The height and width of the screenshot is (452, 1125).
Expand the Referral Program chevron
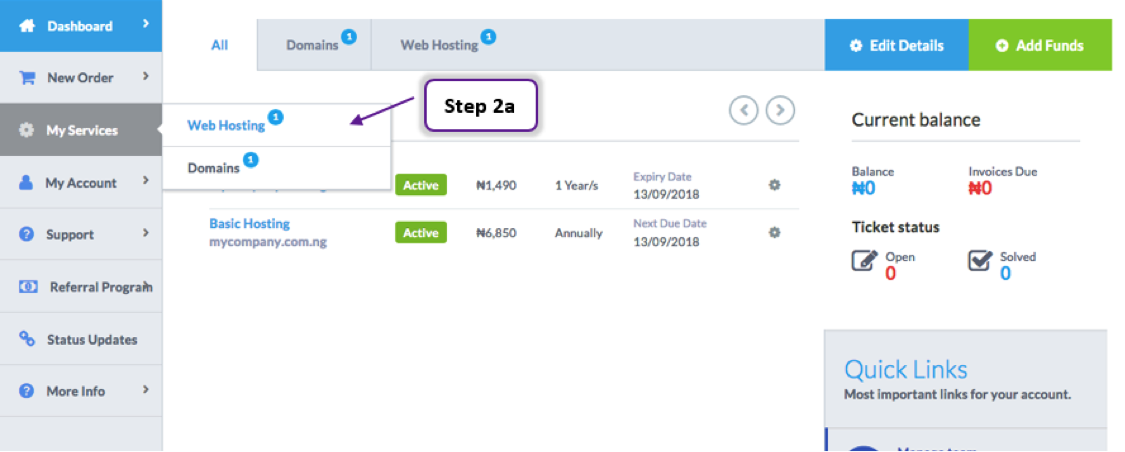pos(148,286)
